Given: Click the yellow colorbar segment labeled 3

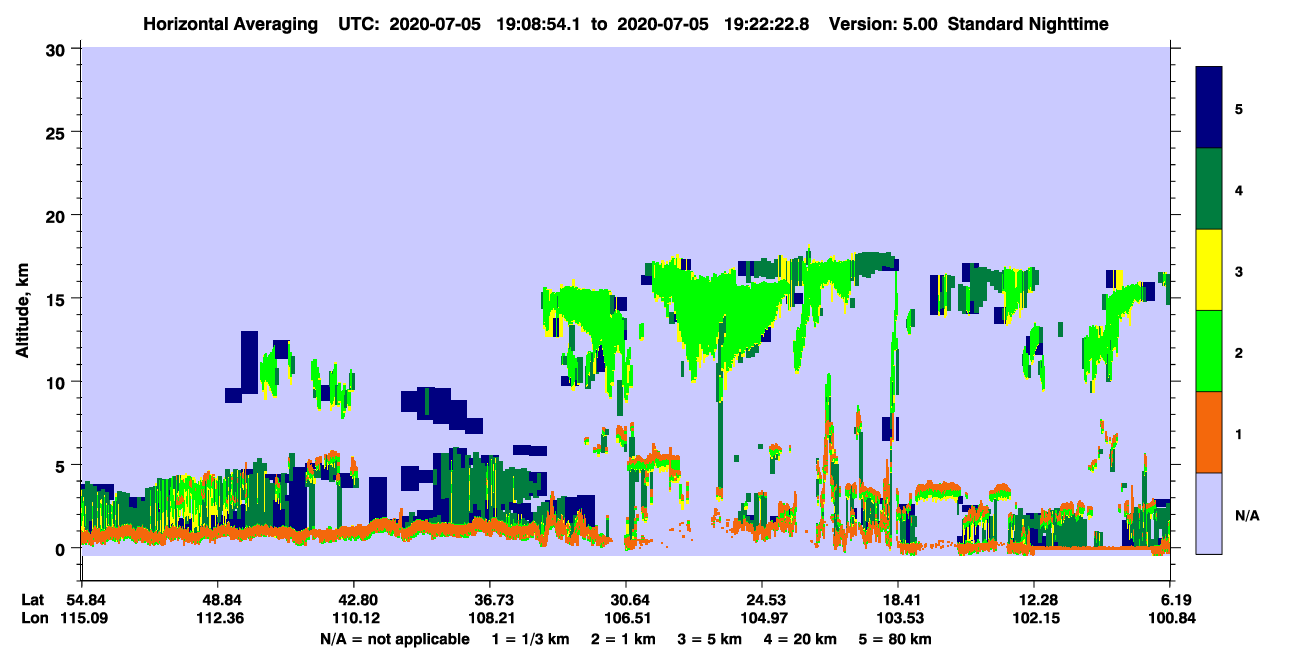Looking at the screenshot, I should pyautogui.click(x=1209, y=270).
